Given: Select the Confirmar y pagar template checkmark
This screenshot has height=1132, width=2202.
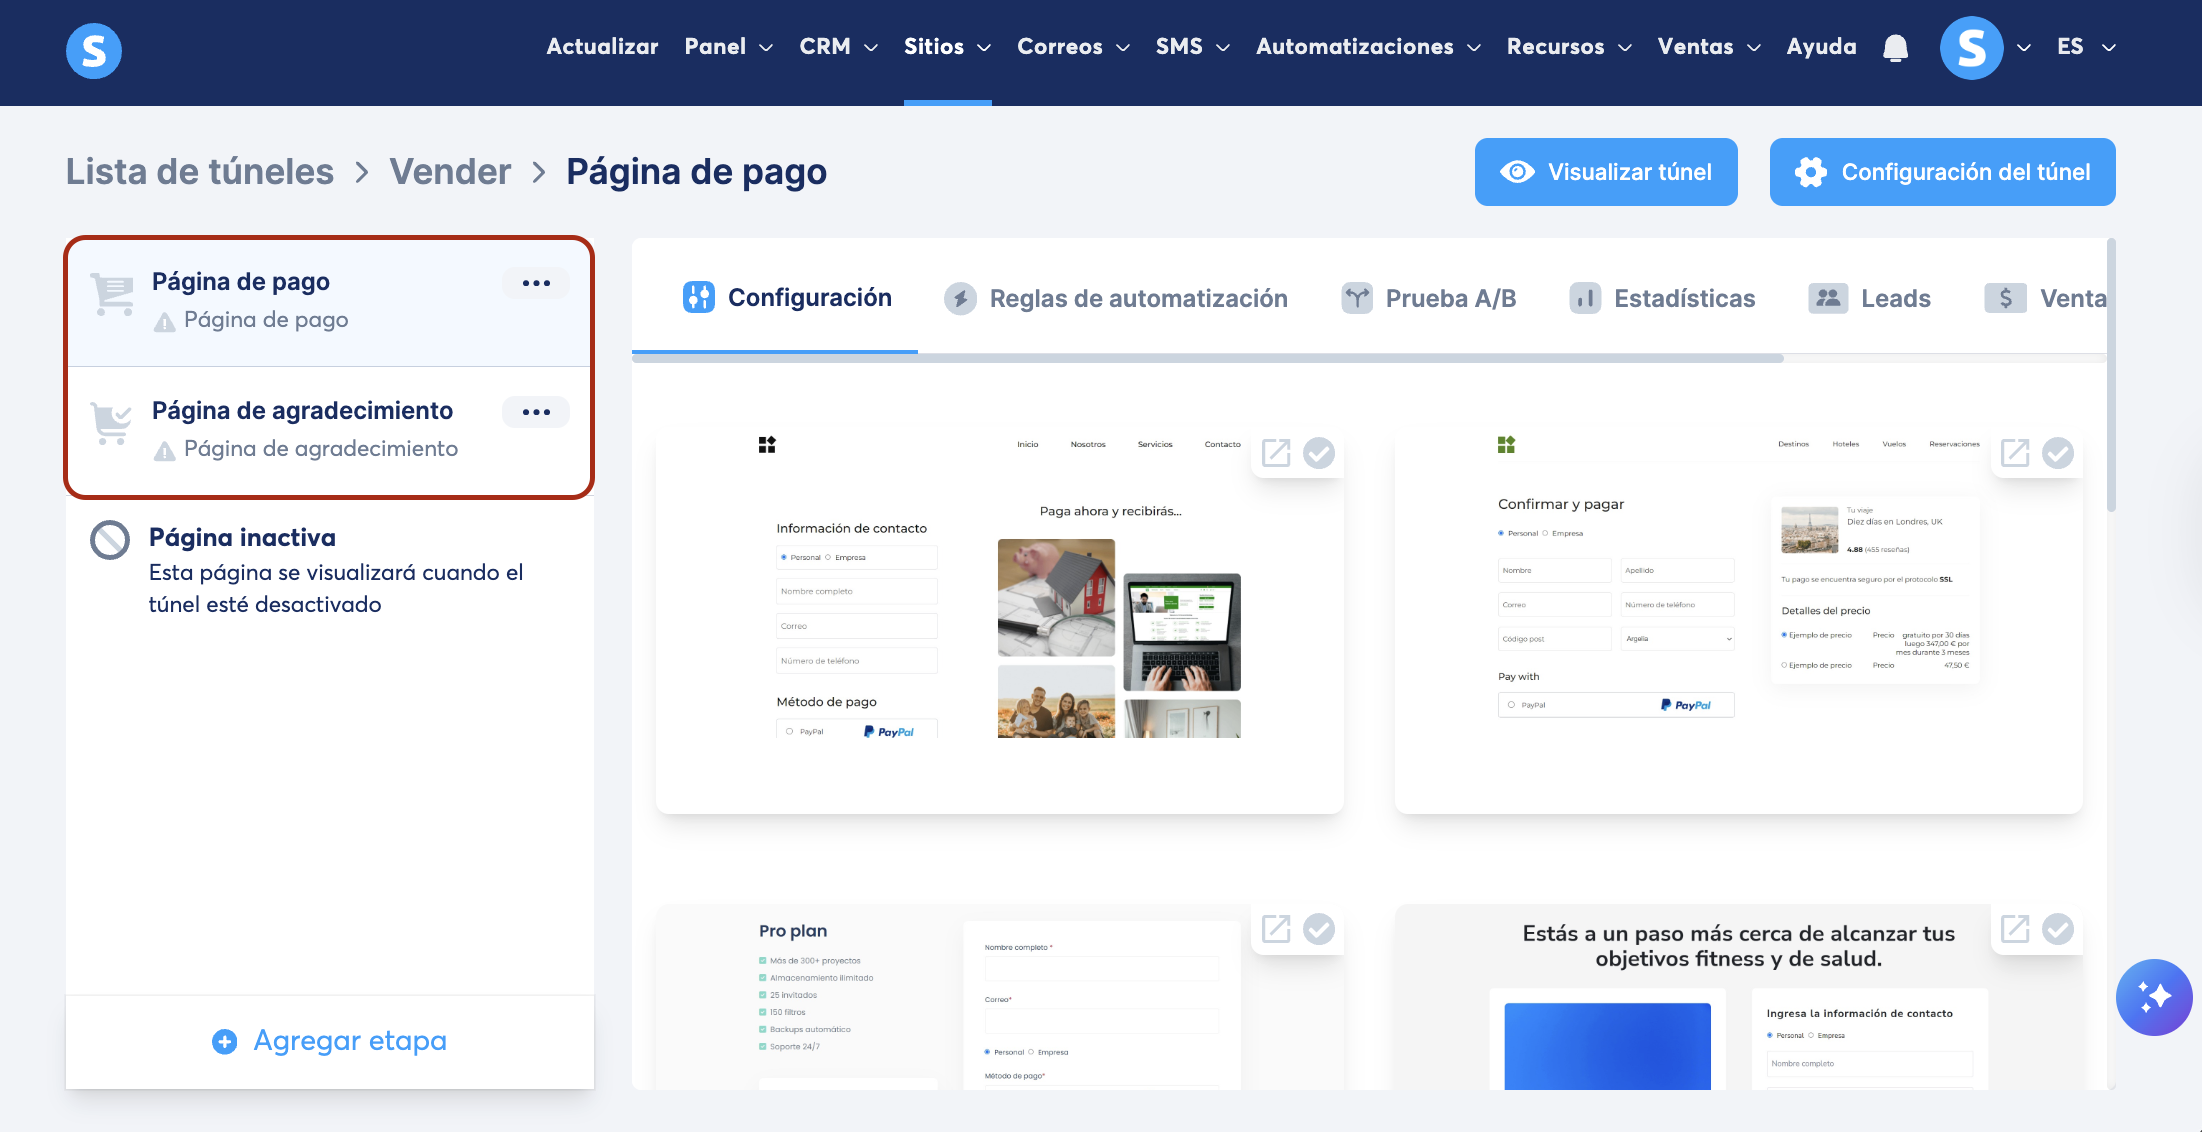Looking at the screenshot, I should point(2058,453).
